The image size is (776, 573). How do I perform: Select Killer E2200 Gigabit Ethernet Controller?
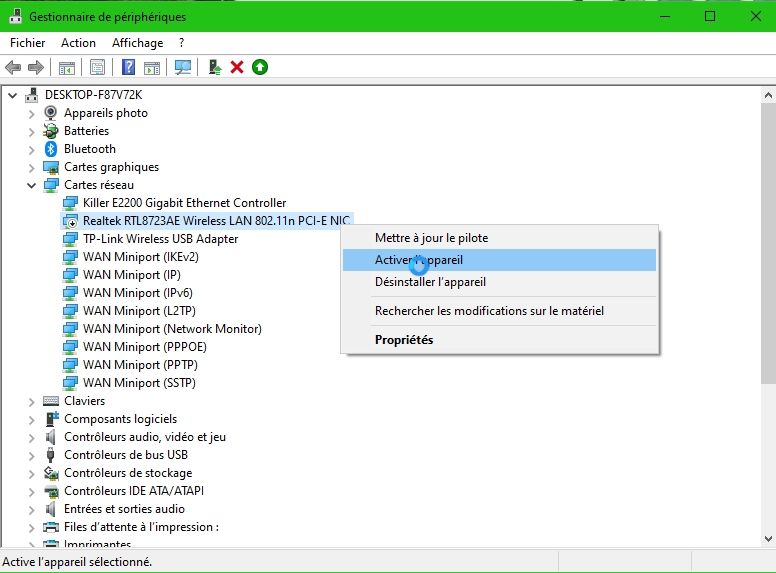(184, 203)
